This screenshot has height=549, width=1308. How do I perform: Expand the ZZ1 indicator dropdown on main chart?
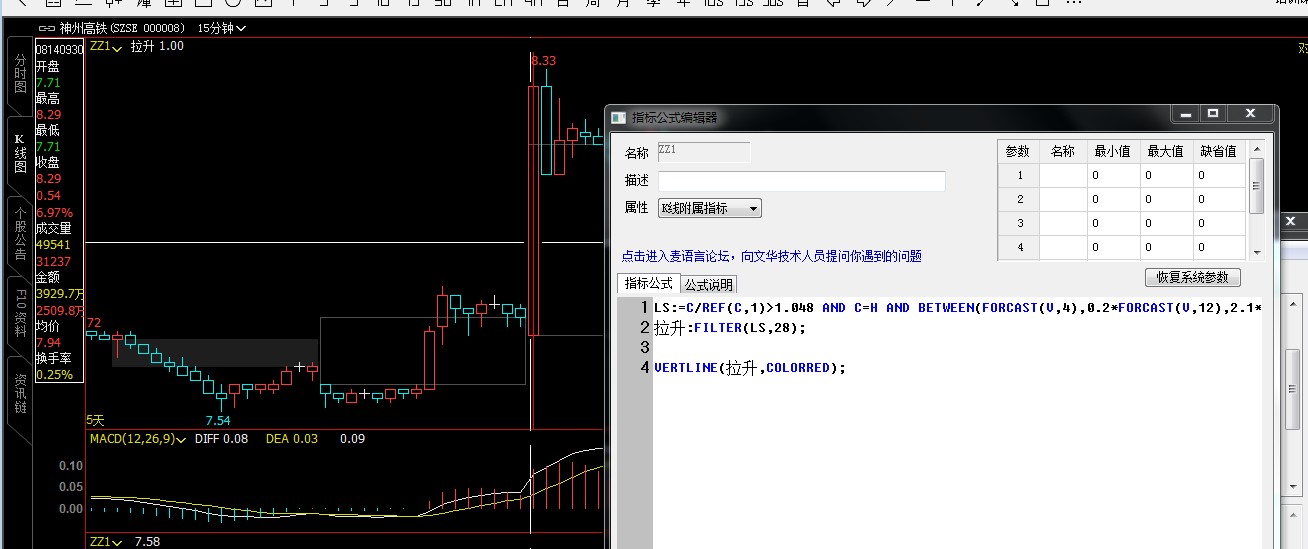coord(105,46)
